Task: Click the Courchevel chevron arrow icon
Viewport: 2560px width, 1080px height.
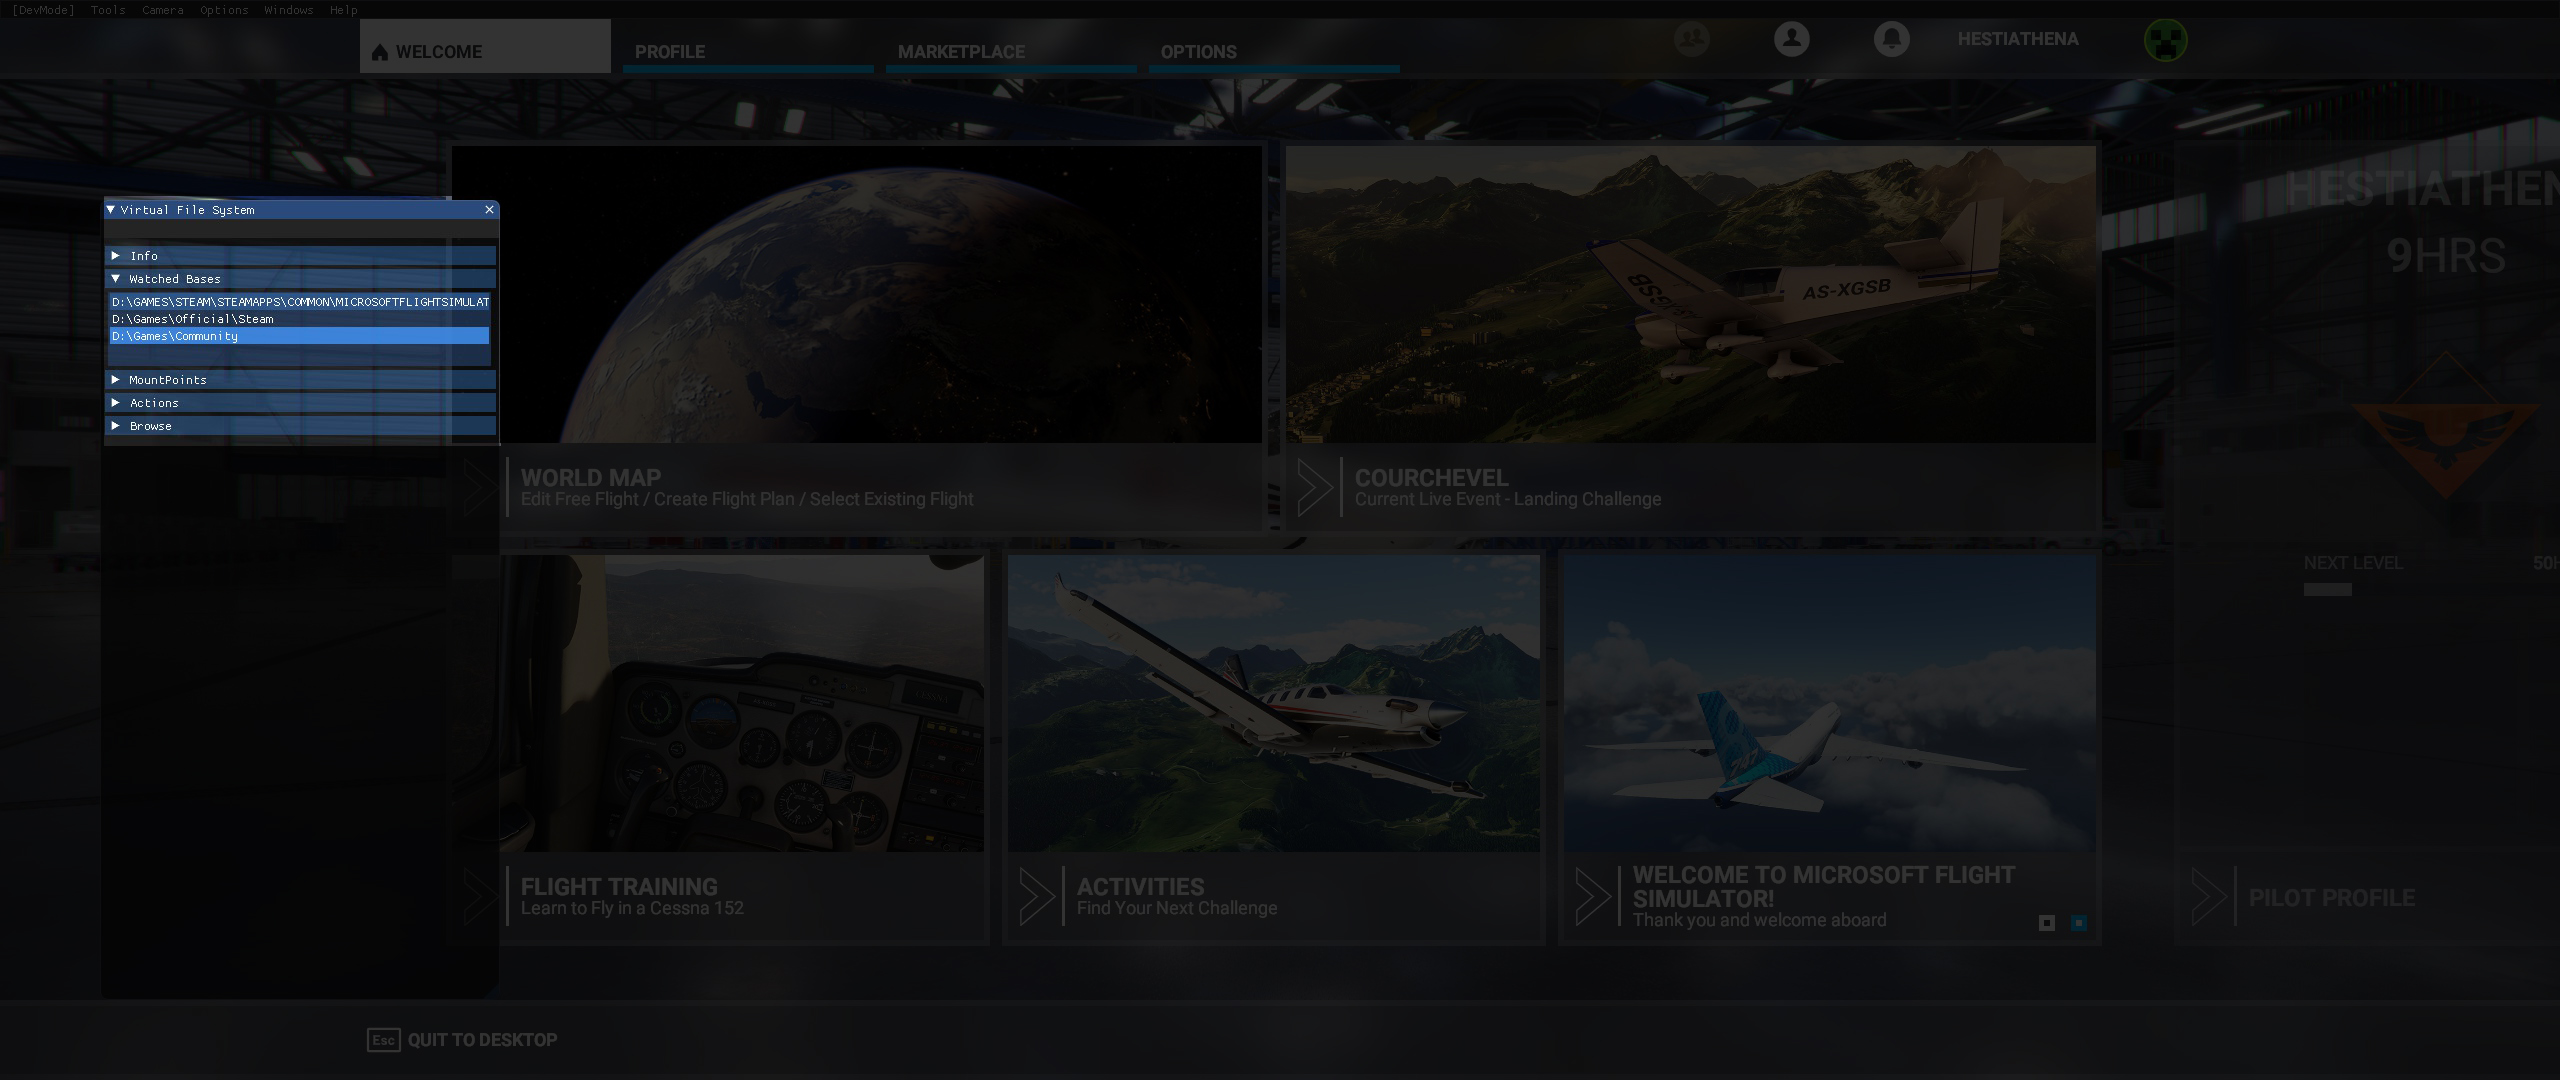Action: (x=1315, y=487)
